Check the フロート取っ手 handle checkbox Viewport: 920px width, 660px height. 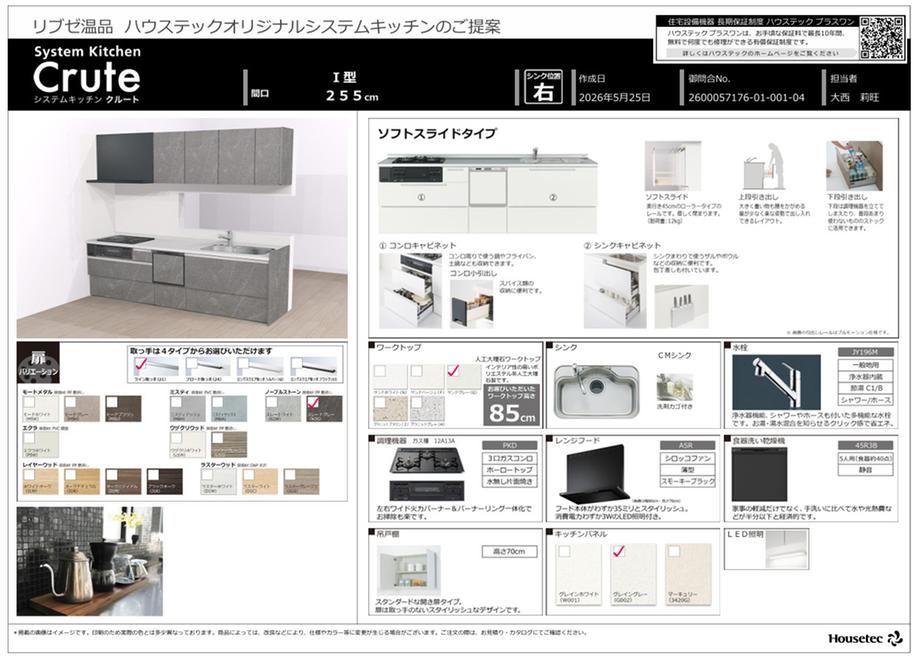pyautogui.click(x=191, y=364)
